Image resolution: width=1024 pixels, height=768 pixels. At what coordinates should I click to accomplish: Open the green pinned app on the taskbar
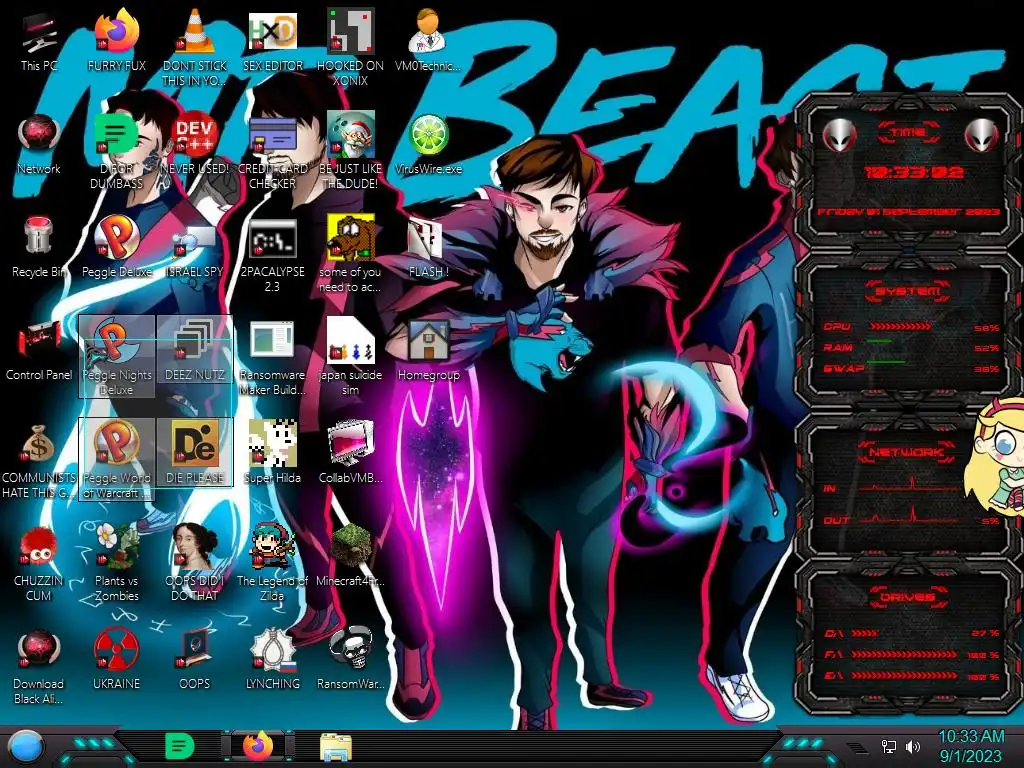point(180,746)
